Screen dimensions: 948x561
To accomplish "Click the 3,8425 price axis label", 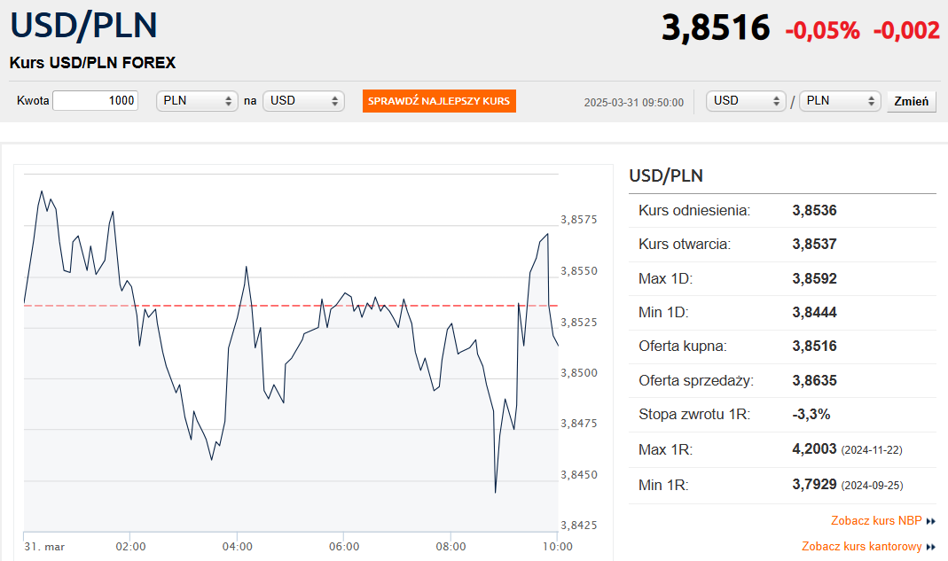I will tap(579, 525).
